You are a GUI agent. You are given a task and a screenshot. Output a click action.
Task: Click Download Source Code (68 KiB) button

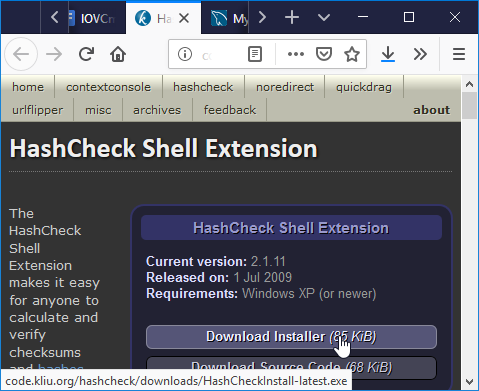tap(291, 367)
